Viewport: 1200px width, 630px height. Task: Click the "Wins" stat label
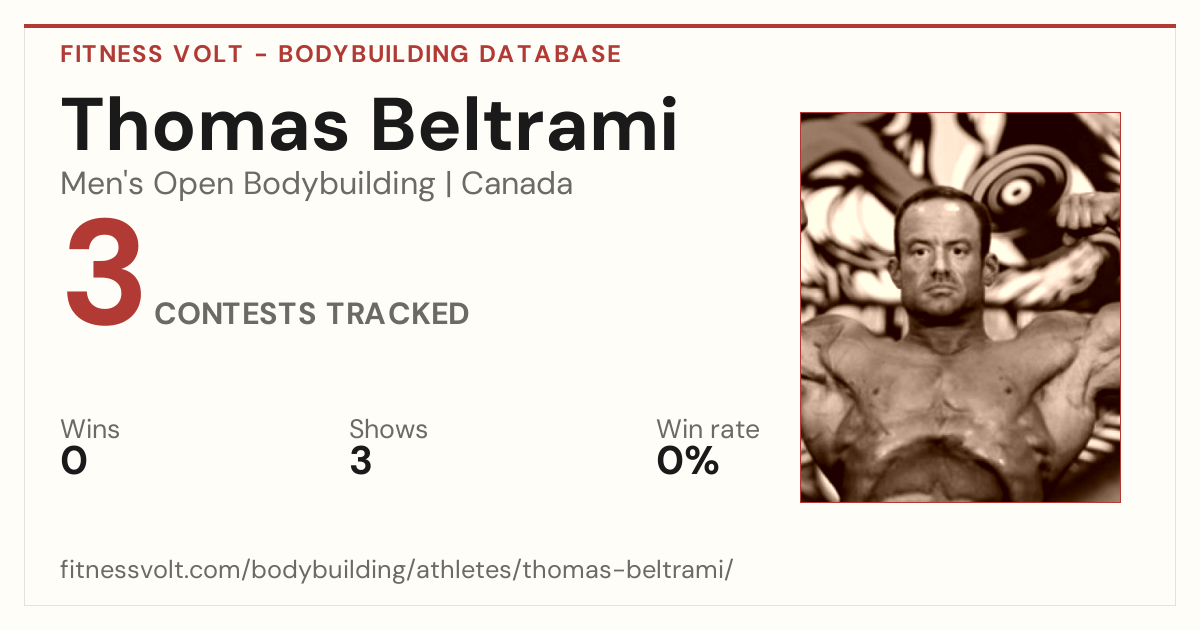click(90, 429)
